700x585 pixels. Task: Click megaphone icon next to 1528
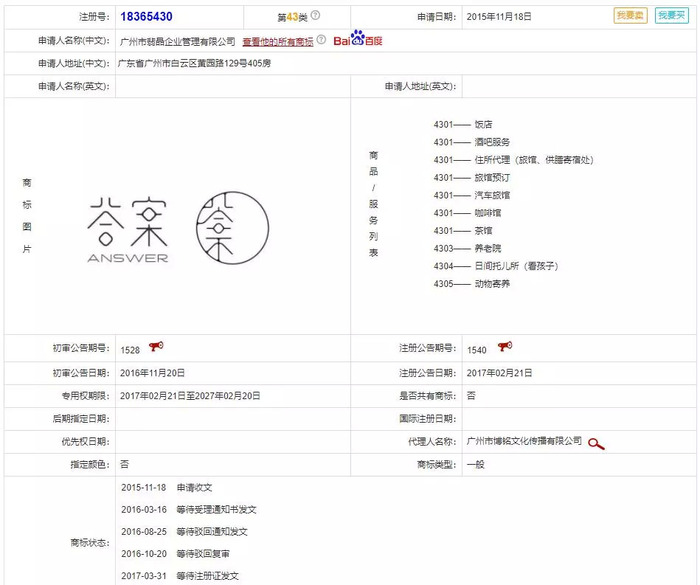tap(156, 346)
